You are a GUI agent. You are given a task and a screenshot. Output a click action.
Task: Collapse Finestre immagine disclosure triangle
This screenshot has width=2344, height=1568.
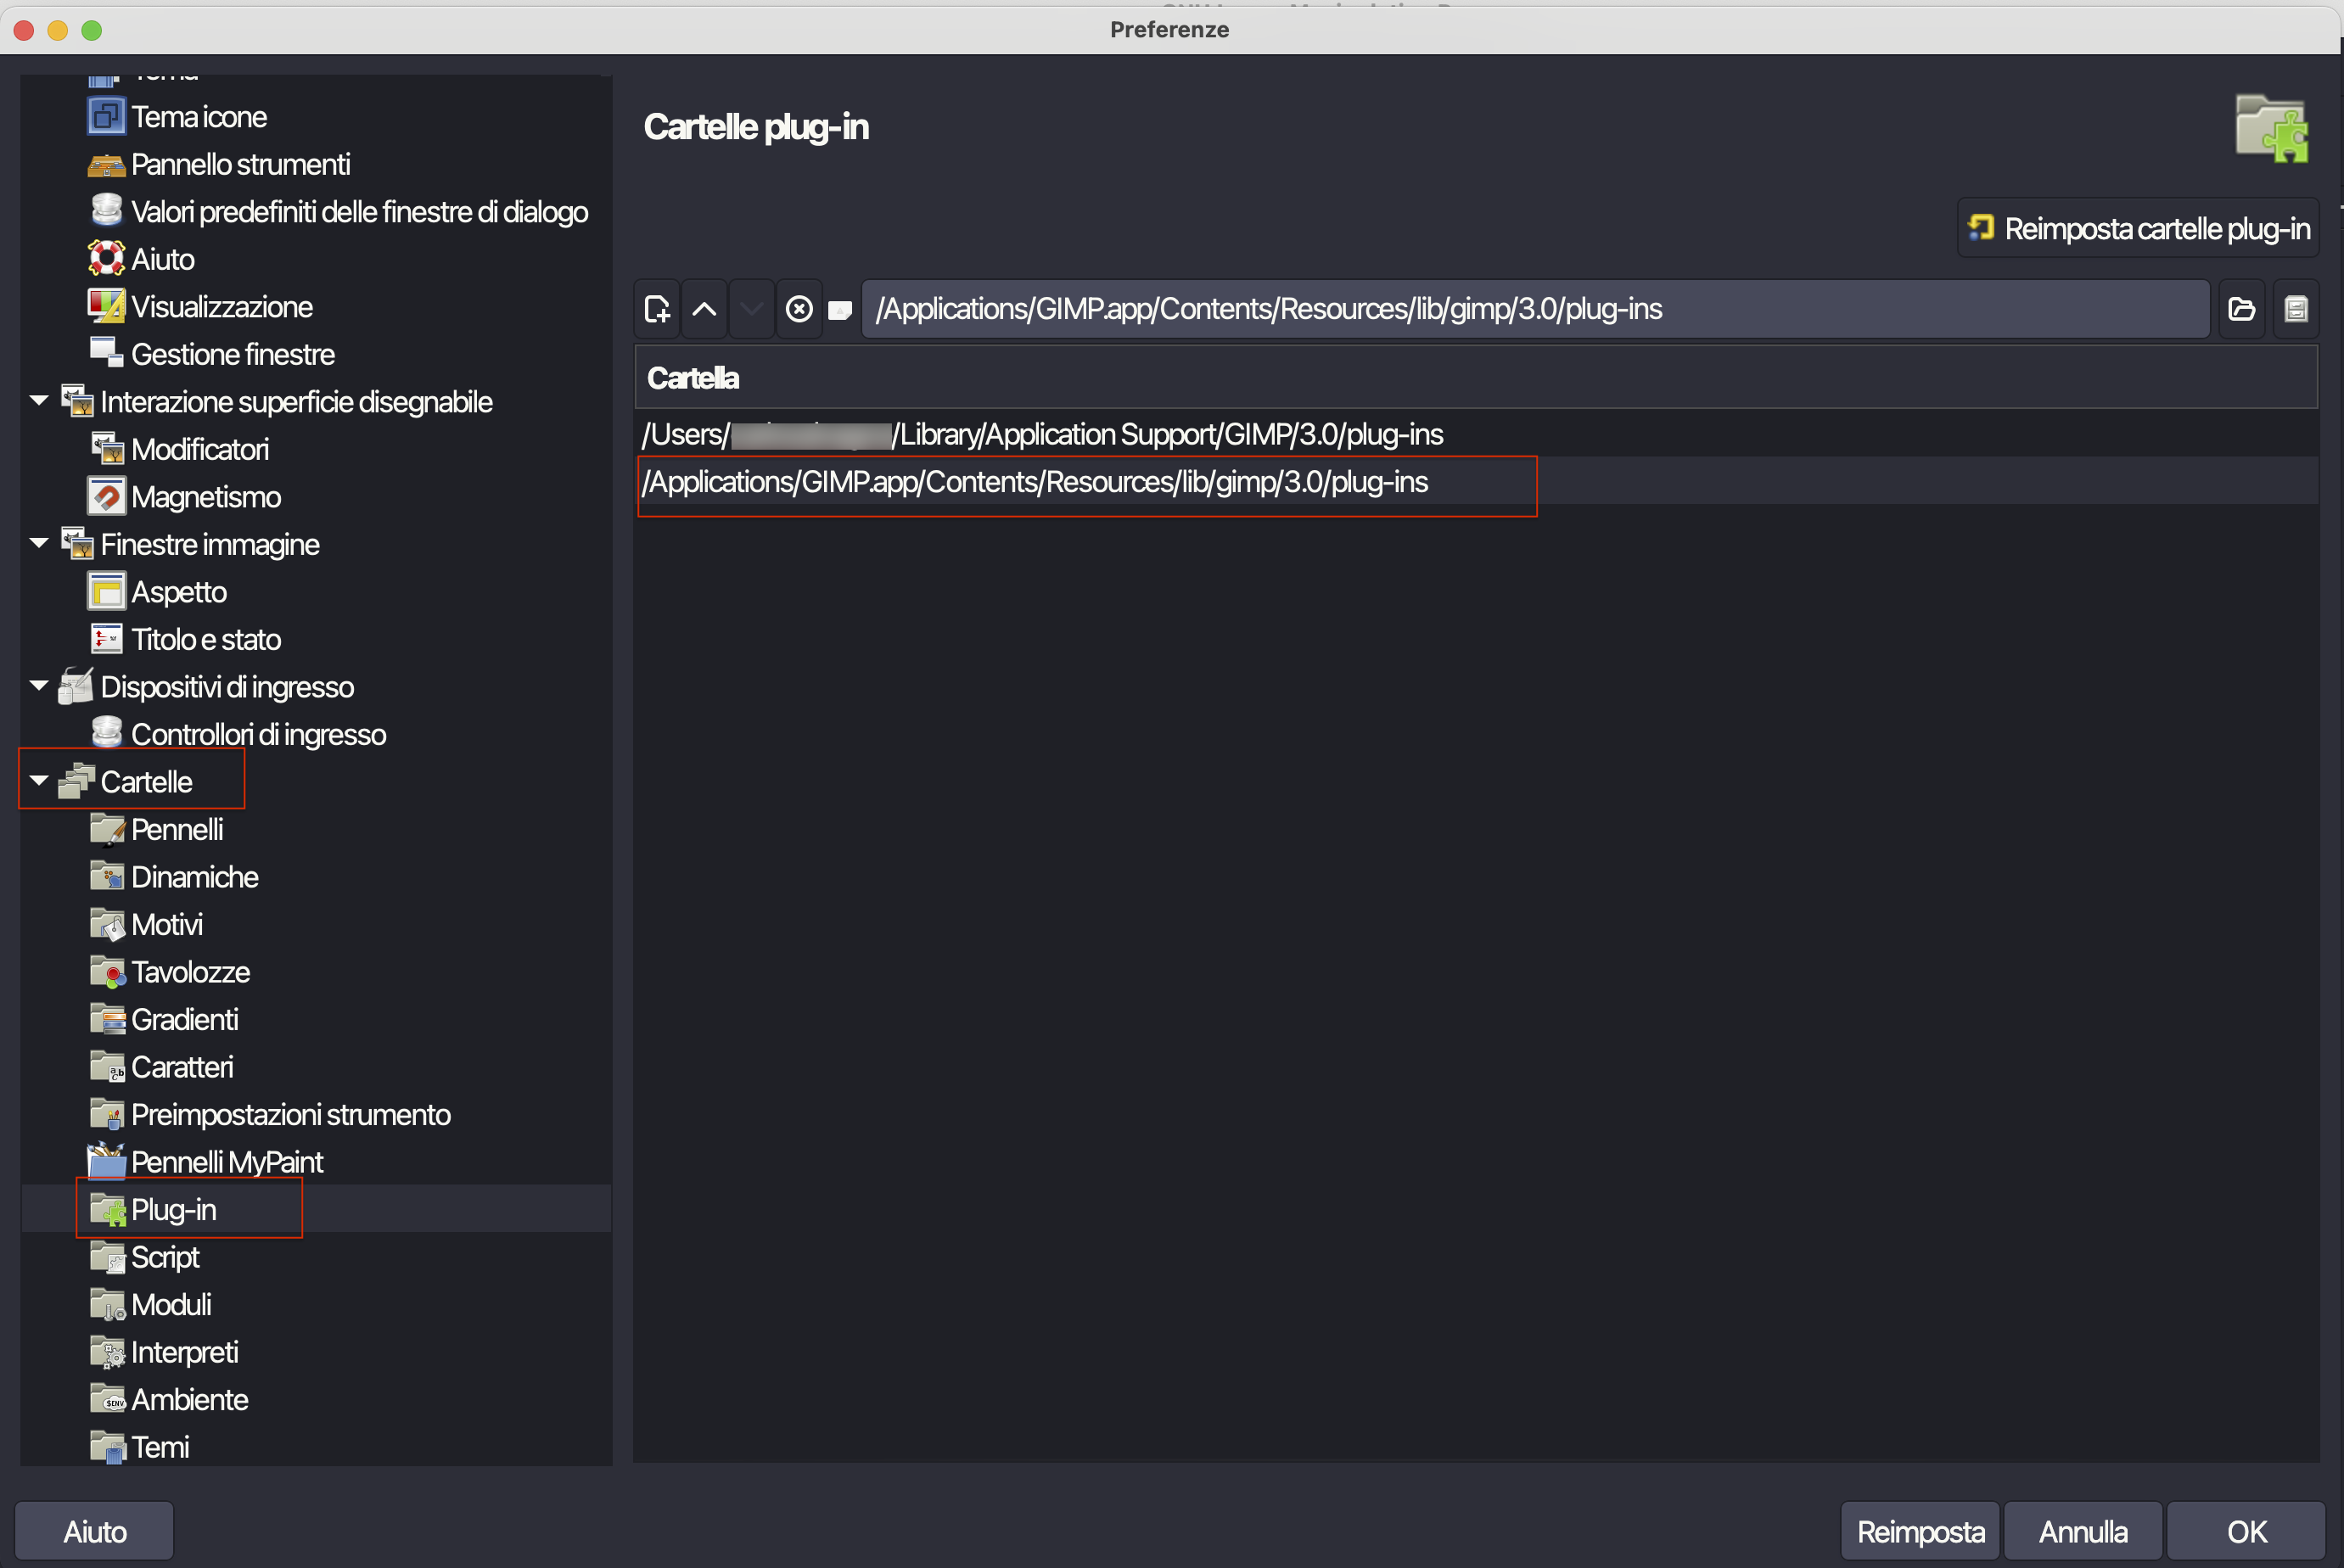pos(39,544)
